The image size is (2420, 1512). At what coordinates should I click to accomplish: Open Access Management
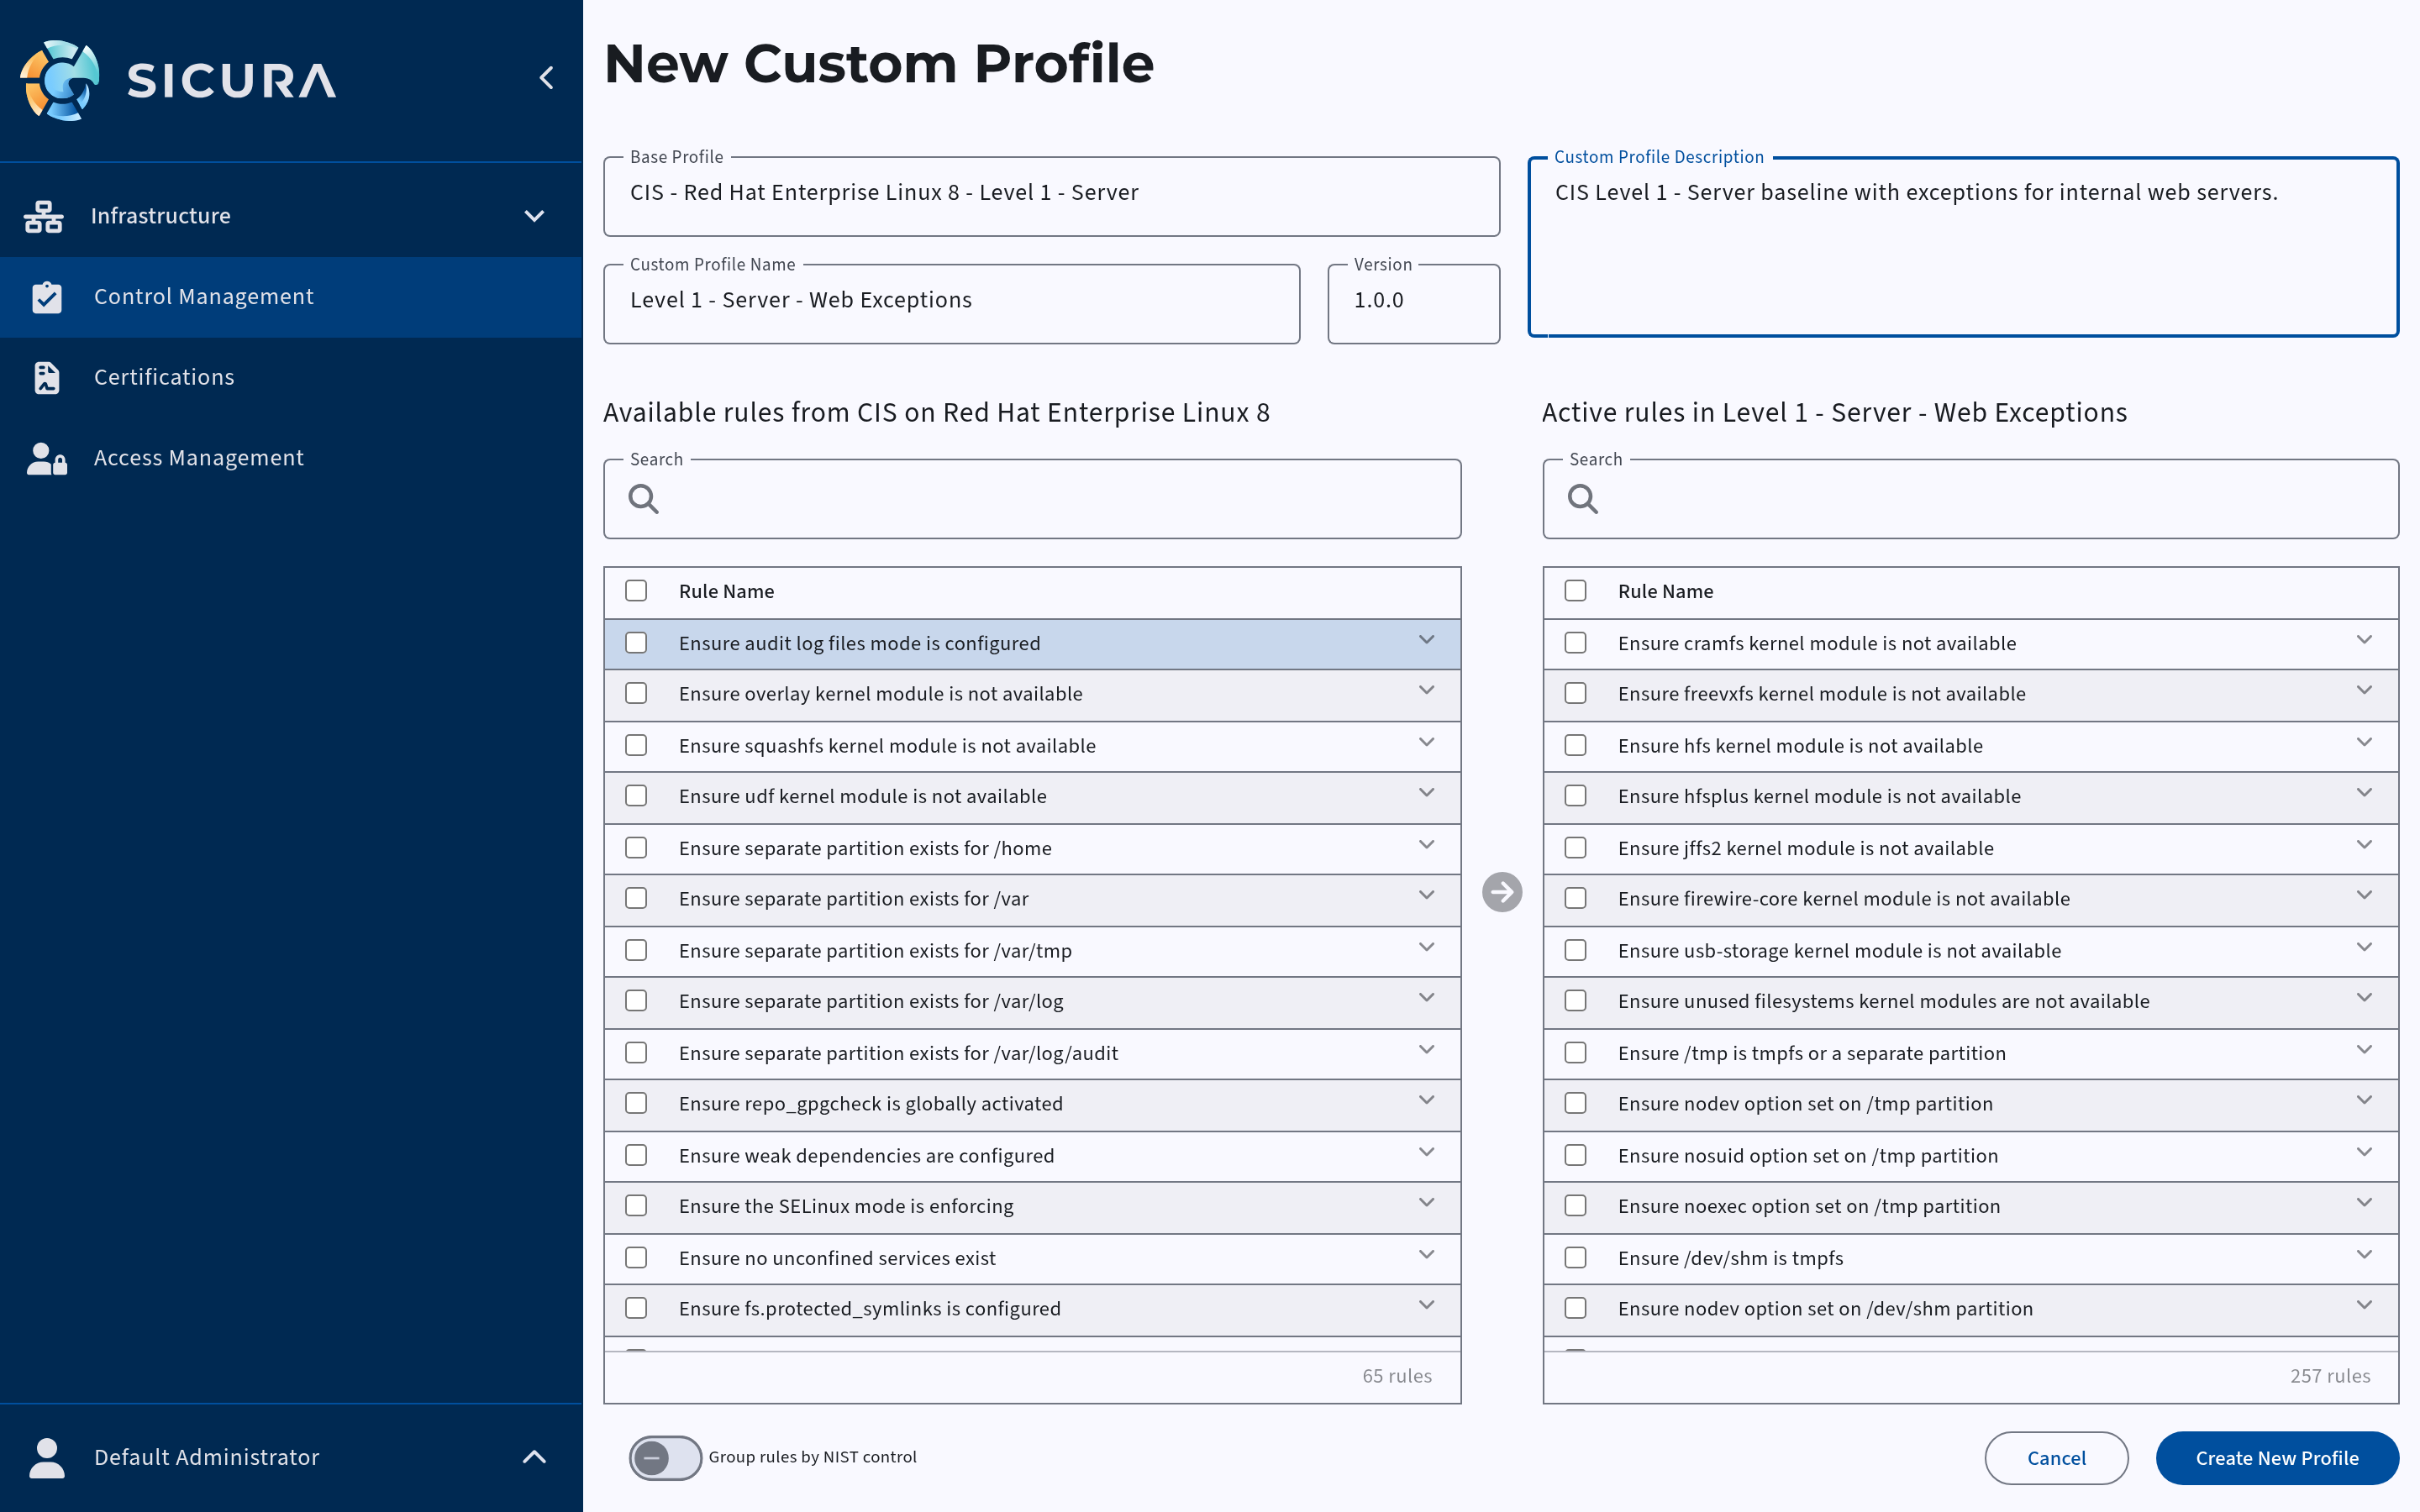(x=291, y=458)
